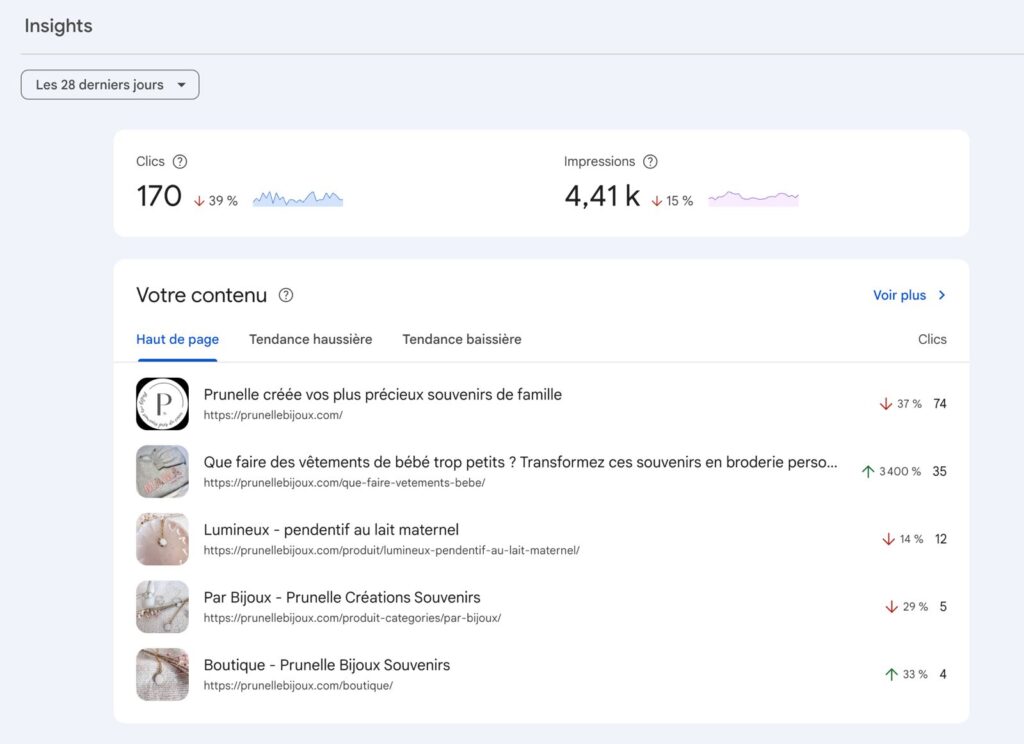Image resolution: width=1024 pixels, height=744 pixels.
Task: Open 'Que faire des vêtements de bébé trop petits' entry
Action: click(x=520, y=462)
